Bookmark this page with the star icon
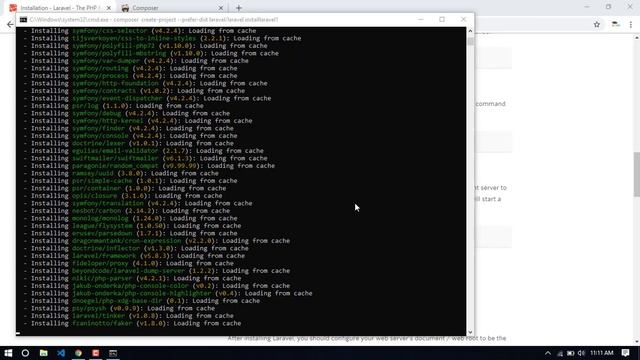 pos(597,24)
